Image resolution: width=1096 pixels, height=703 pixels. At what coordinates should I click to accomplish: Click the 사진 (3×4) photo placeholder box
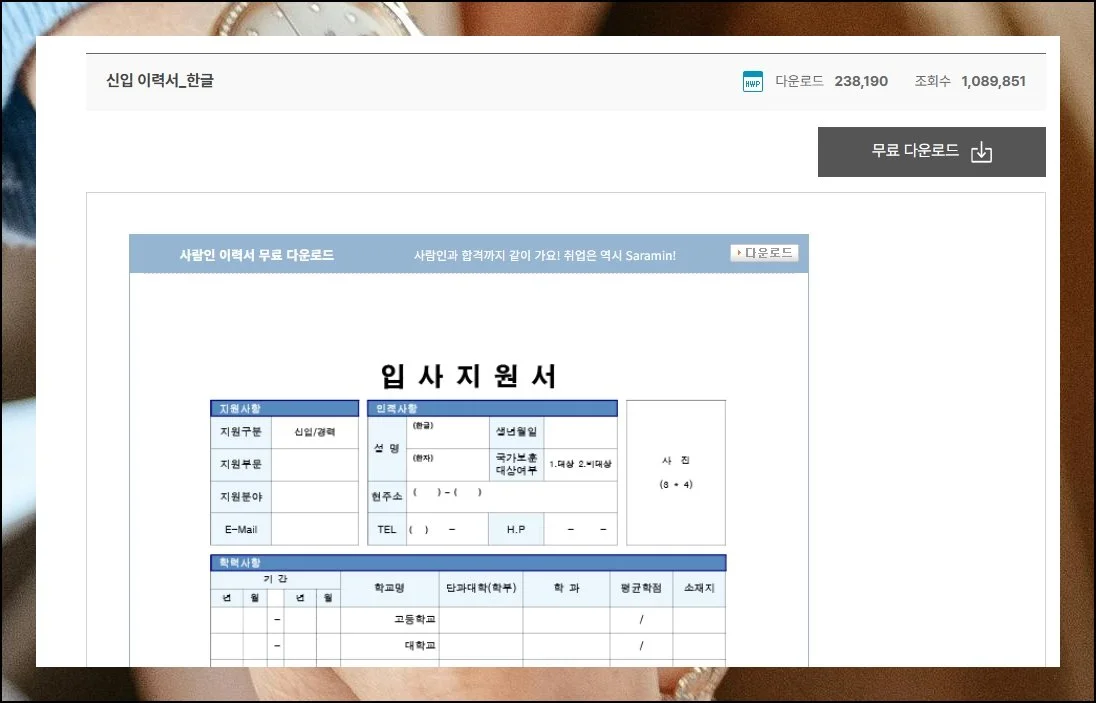(676, 473)
